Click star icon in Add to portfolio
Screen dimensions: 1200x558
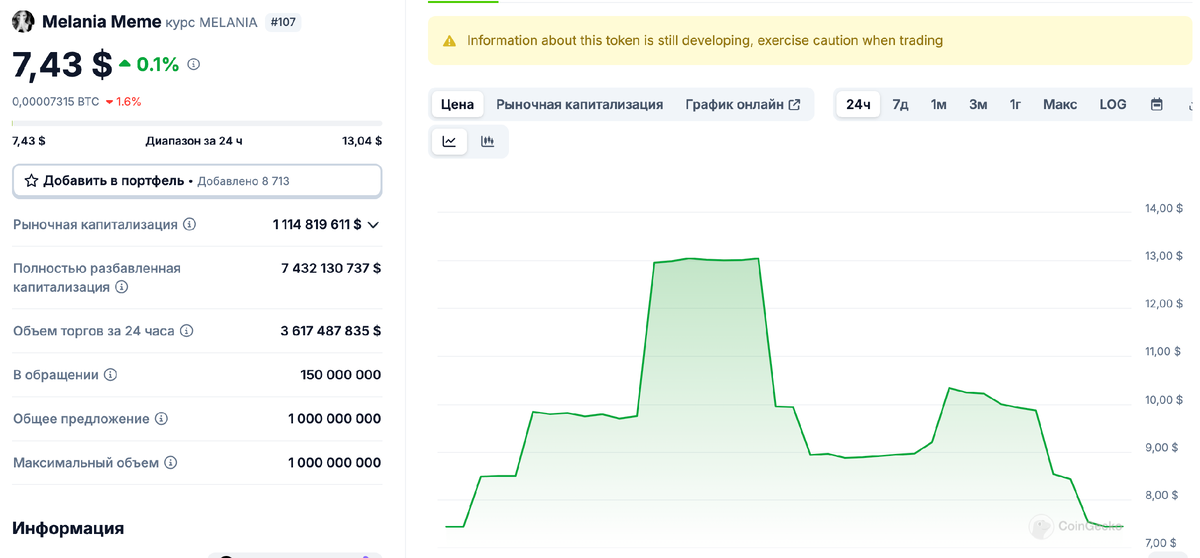[x=31, y=181]
